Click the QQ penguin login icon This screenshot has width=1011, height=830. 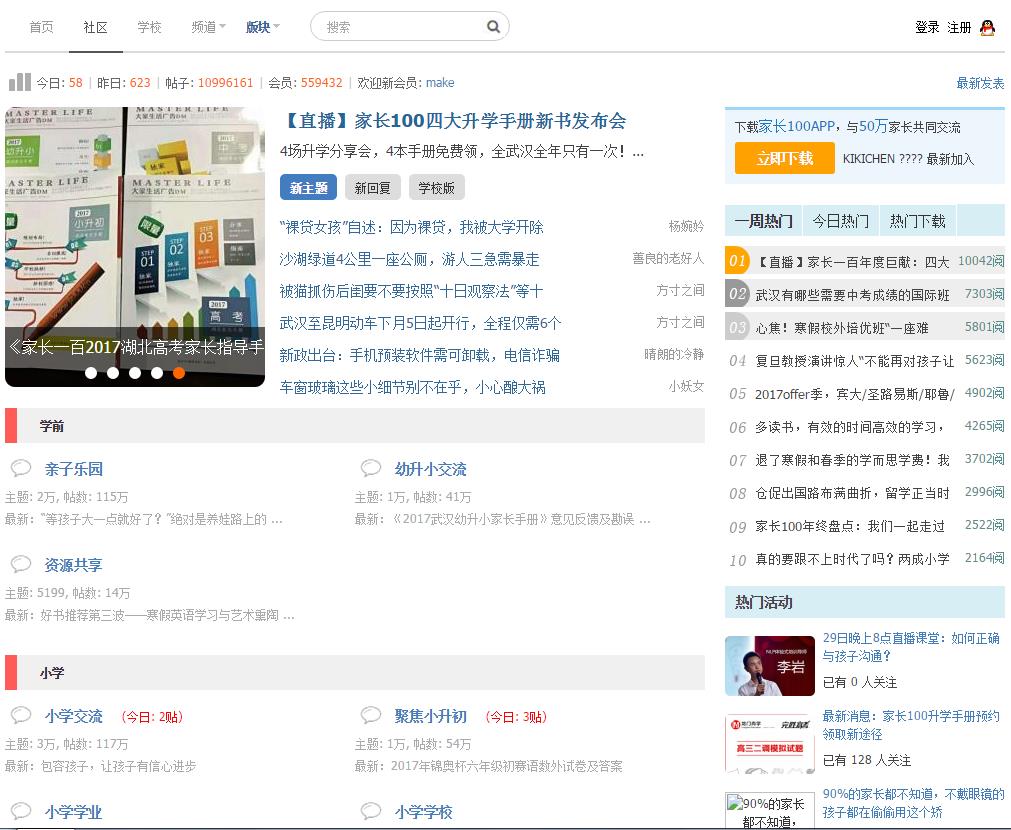click(987, 27)
